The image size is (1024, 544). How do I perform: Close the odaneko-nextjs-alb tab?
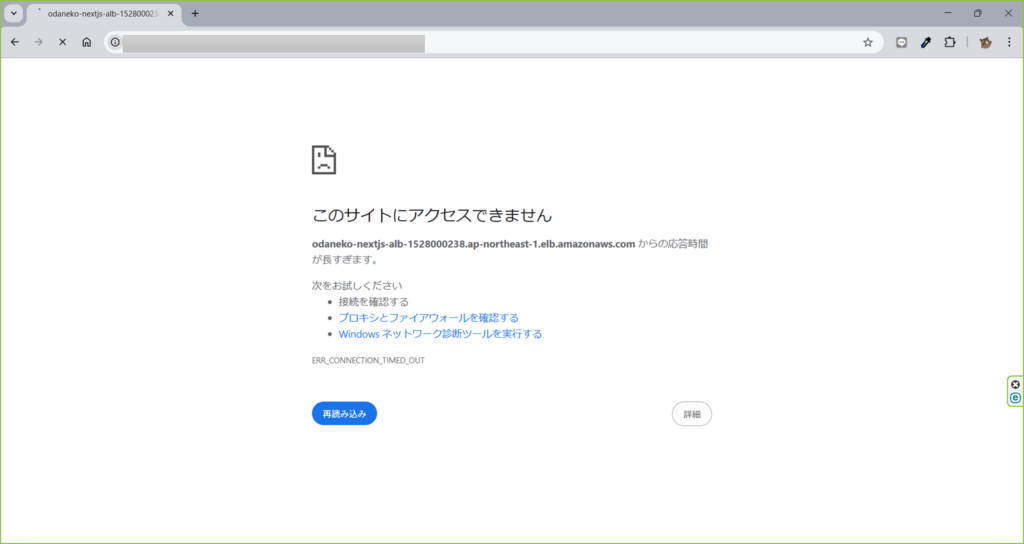pyautogui.click(x=172, y=14)
